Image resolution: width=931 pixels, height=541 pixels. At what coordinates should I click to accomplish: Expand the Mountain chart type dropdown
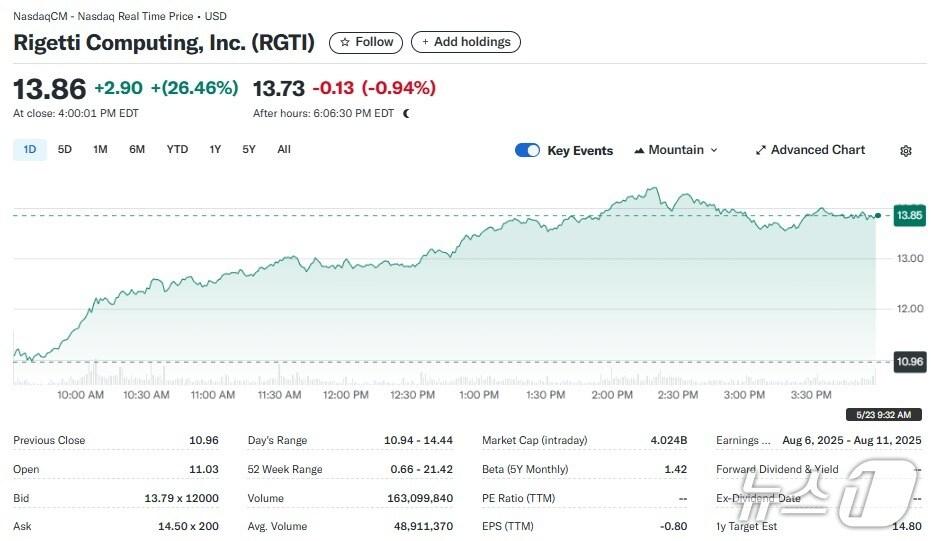[714, 150]
